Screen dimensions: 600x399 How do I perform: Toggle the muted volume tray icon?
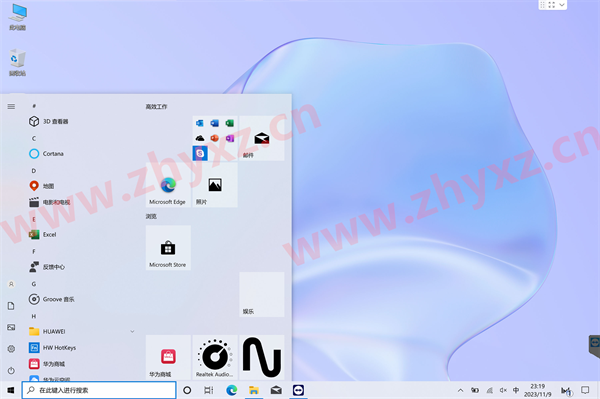point(503,390)
